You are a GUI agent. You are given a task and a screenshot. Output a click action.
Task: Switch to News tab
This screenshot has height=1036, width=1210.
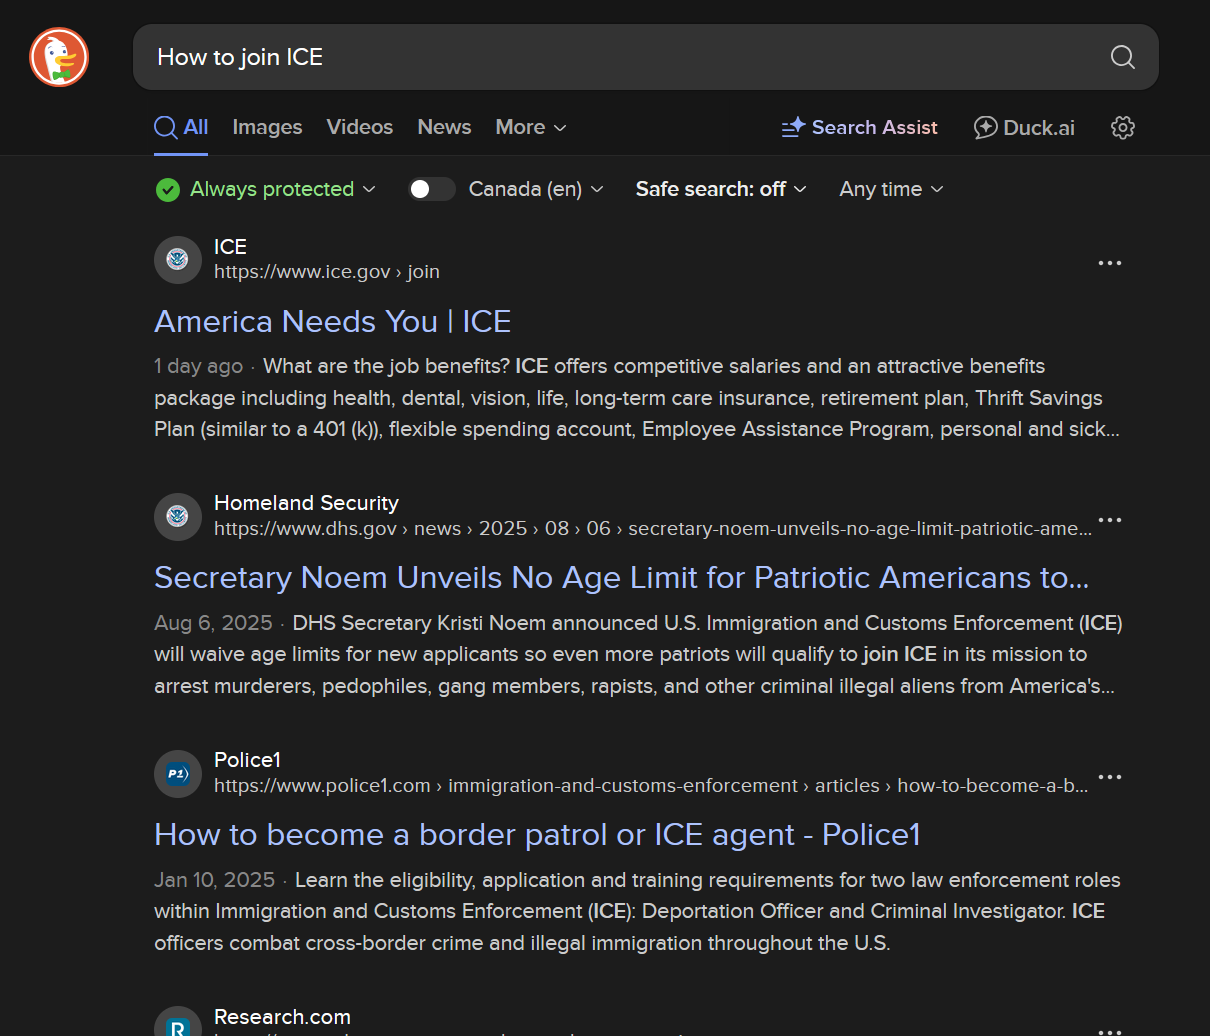pyautogui.click(x=444, y=127)
